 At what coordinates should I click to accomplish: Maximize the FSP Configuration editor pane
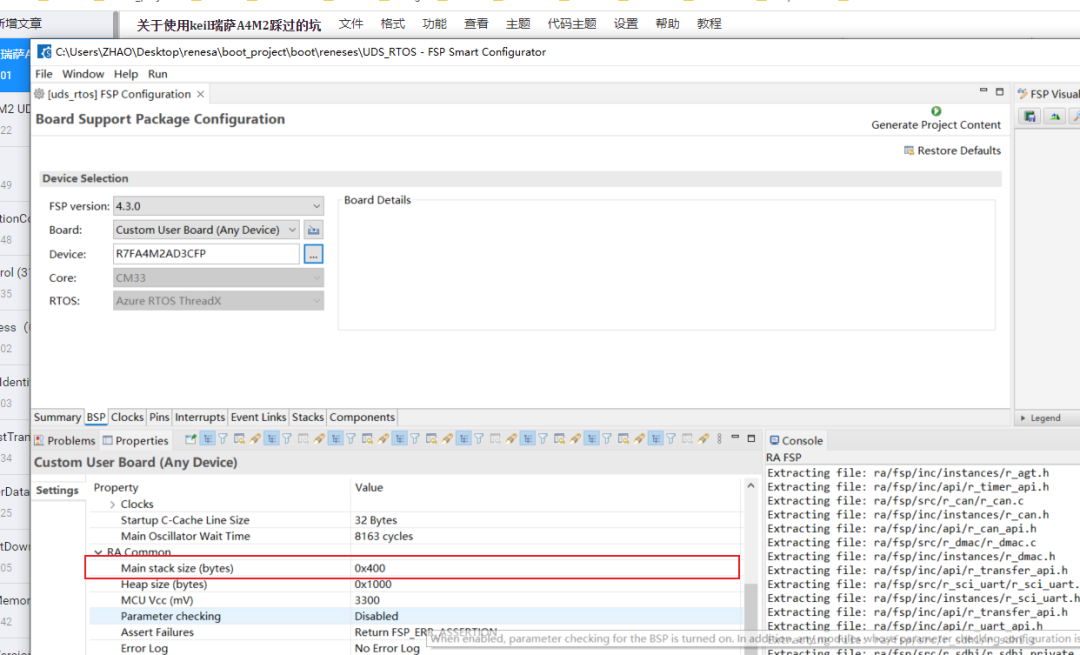pos(999,91)
